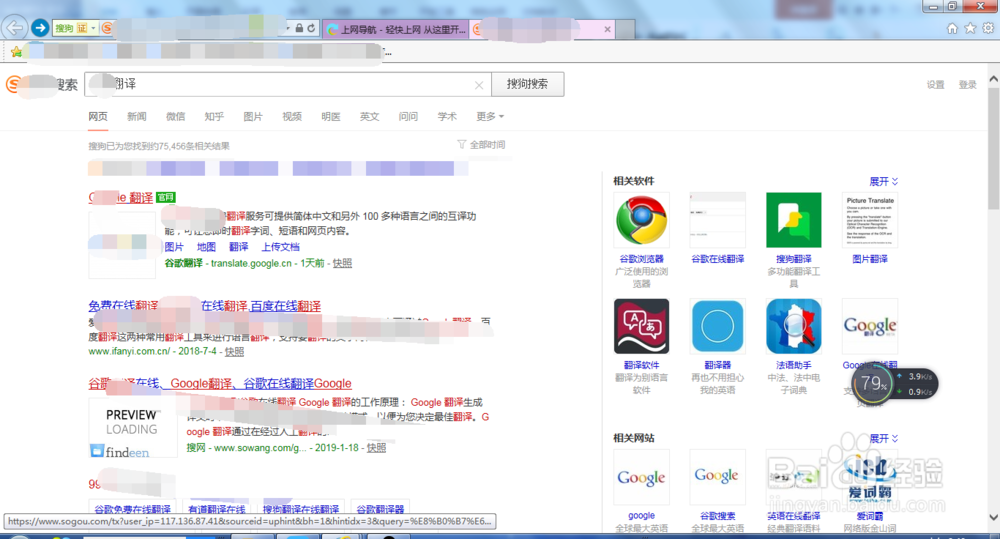Click the address bar lock icon
The height and width of the screenshot is (539, 1000).
click(299, 28)
